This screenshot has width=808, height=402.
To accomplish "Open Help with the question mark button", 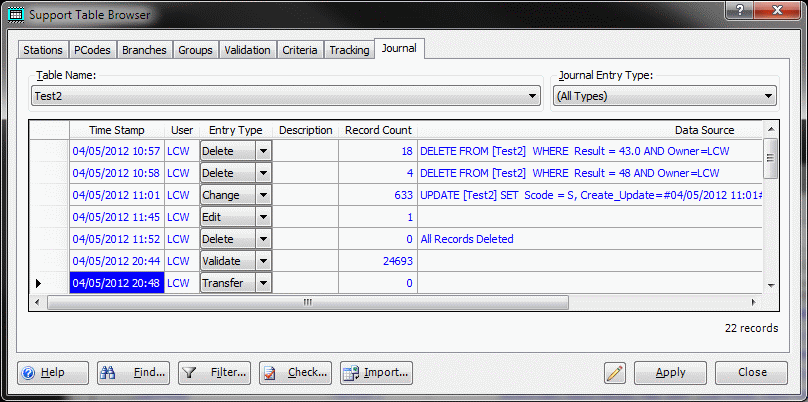I will click(x=52, y=372).
